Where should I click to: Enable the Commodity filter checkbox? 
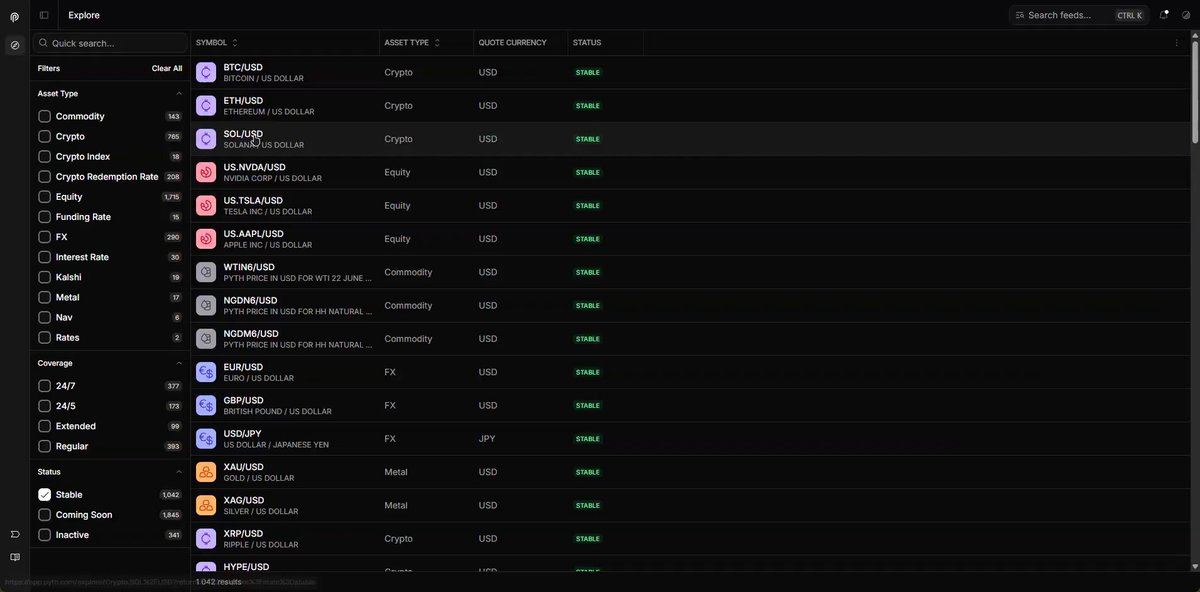tap(44, 116)
